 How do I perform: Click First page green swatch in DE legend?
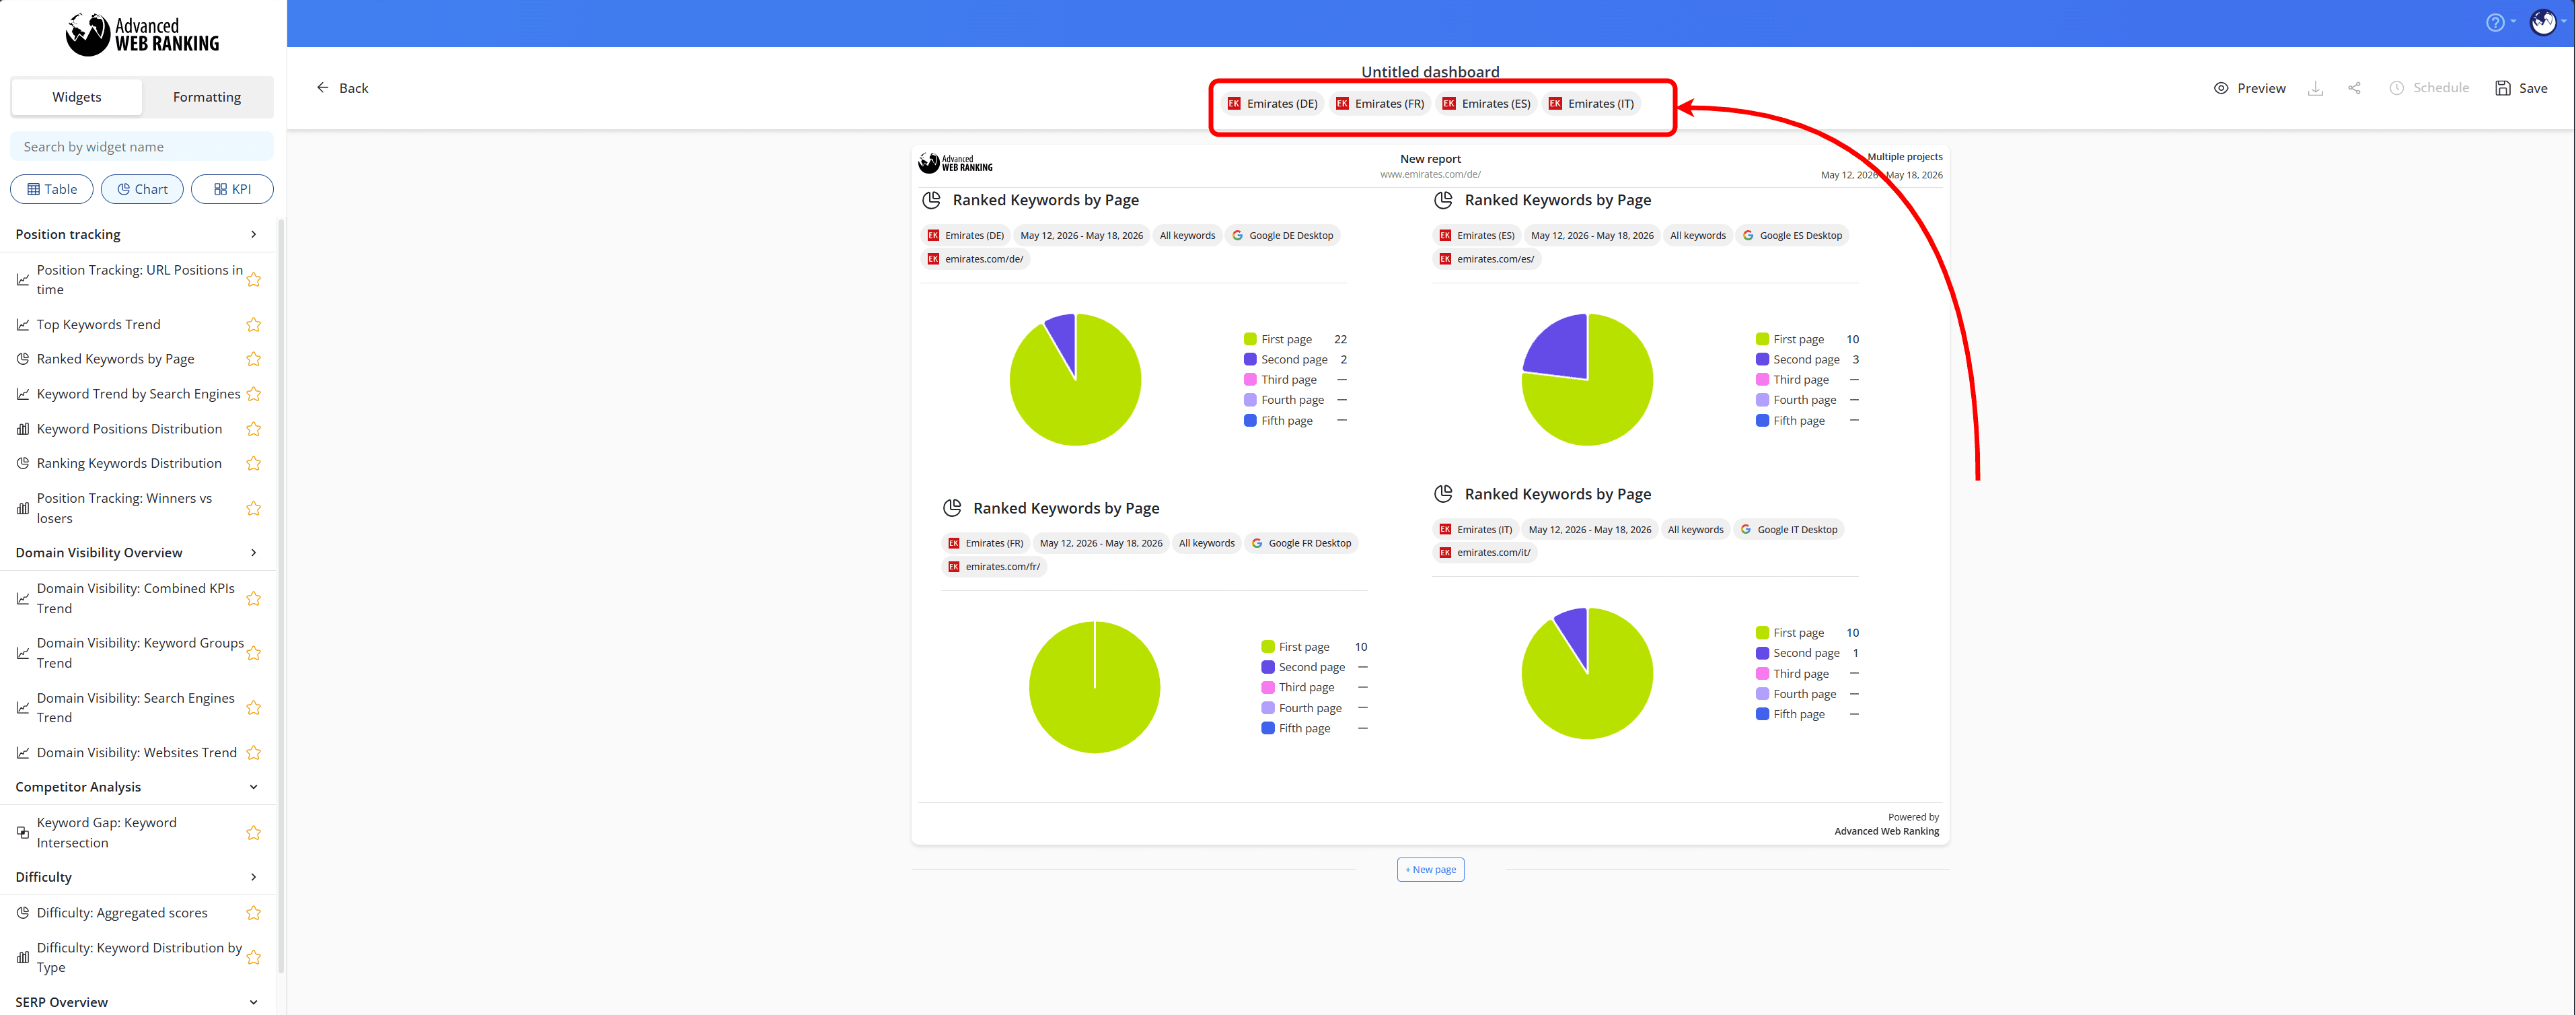[x=1250, y=339]
